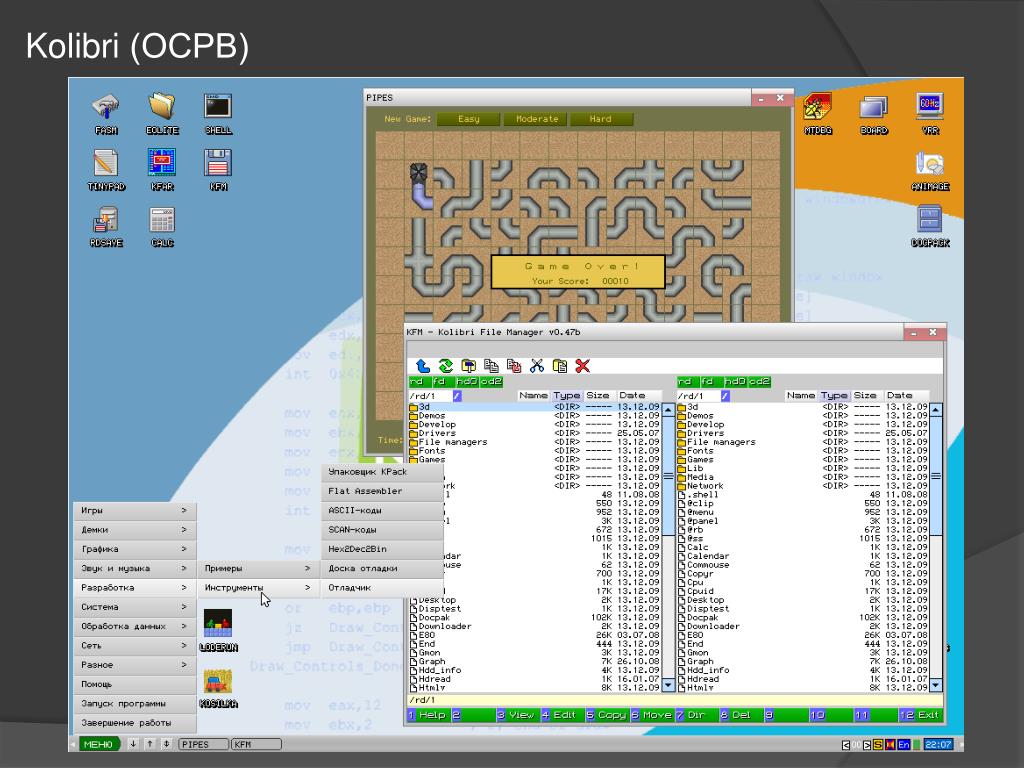Expand the Звук и музыка submenu
Image resolution: width=1024 pixels, height=768 pixels.
coord(135,568)
